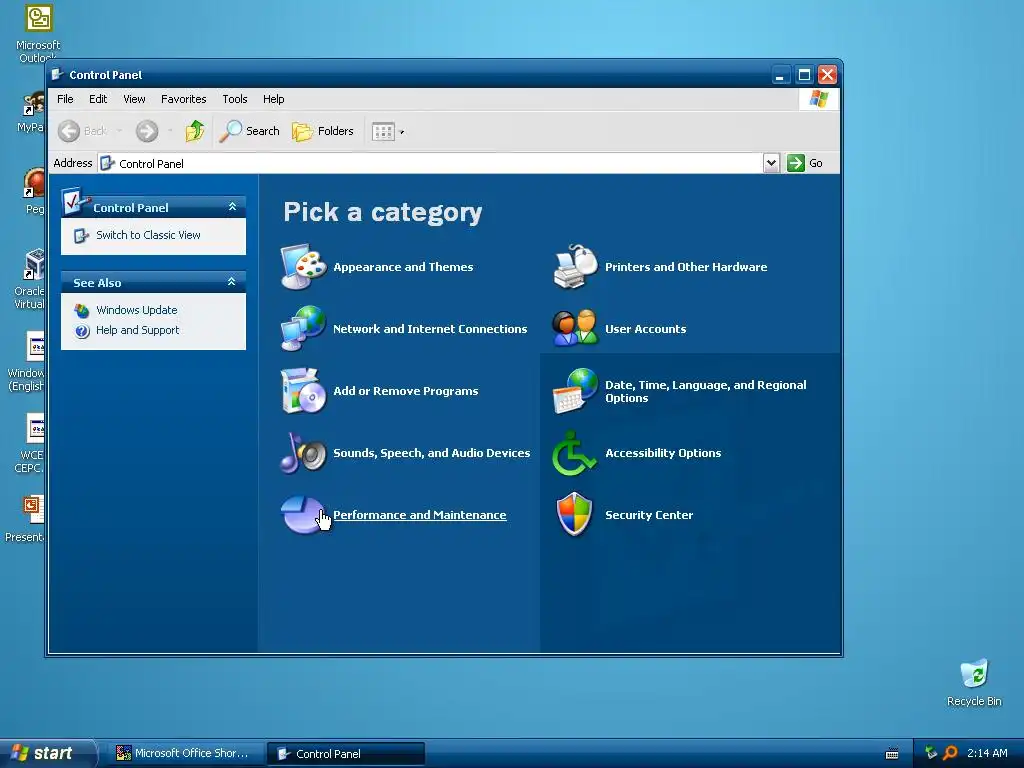Click the keyboard icon in the taskbar

(891, 754)
